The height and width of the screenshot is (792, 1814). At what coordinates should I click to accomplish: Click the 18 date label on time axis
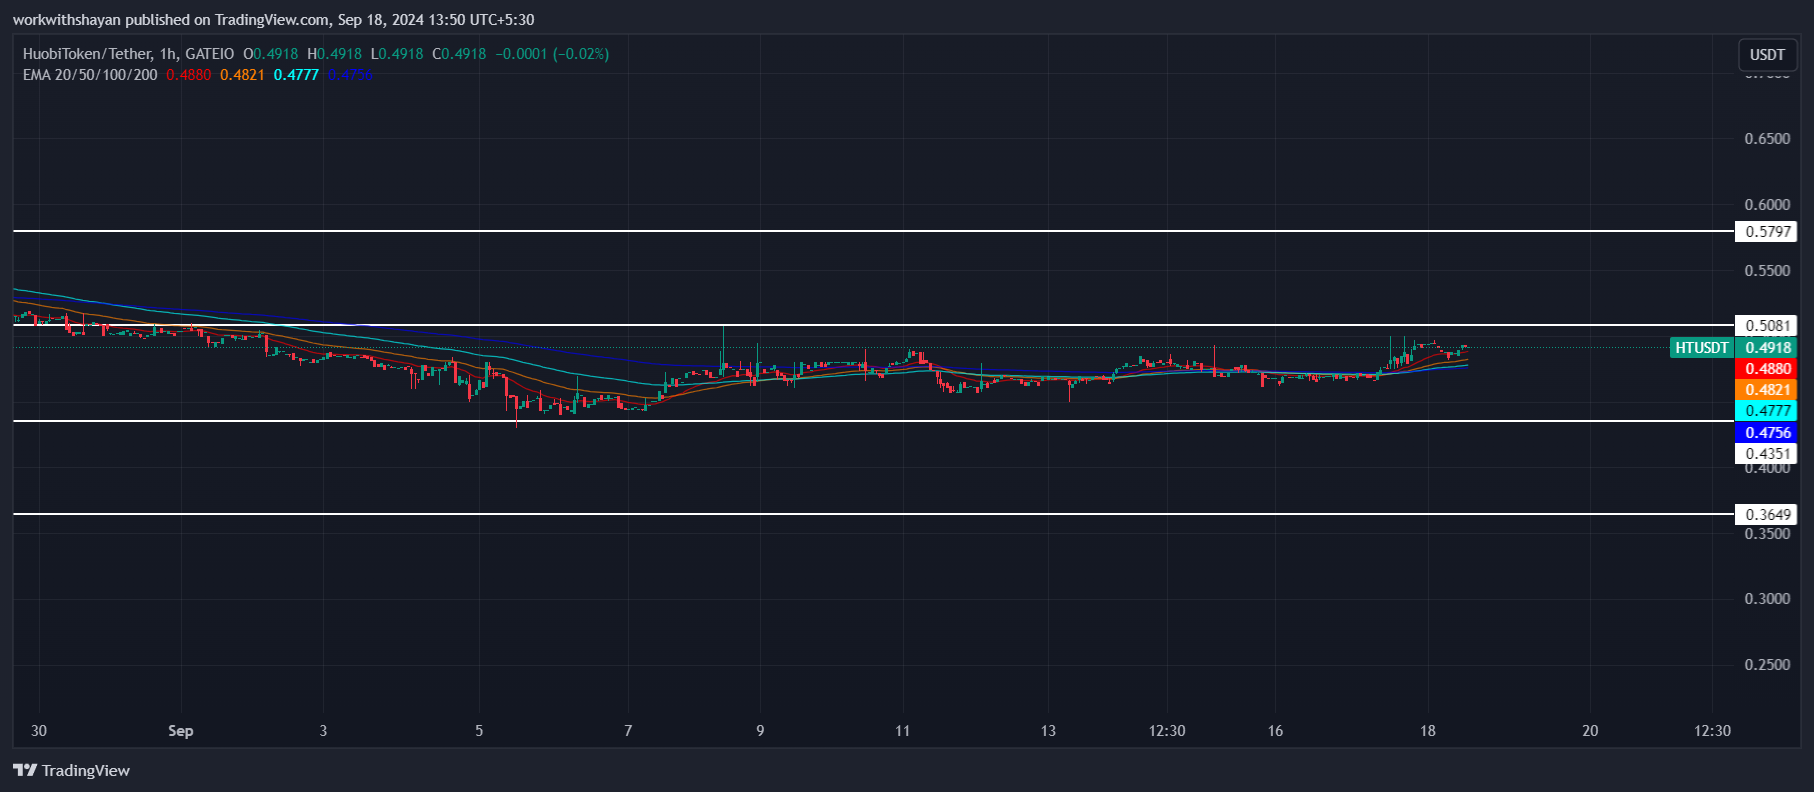coord(1428,731)
